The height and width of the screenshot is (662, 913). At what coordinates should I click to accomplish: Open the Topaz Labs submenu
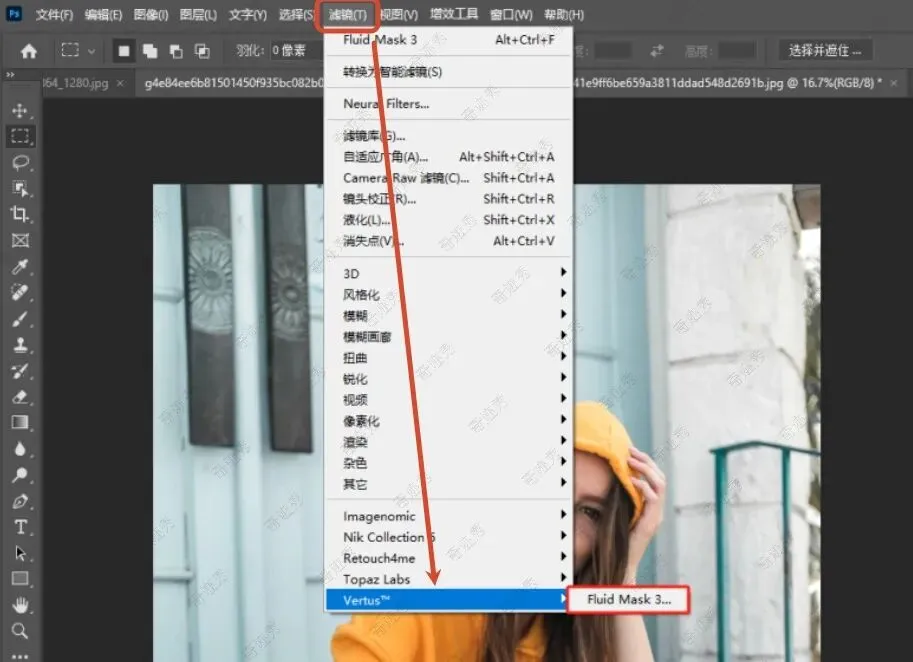447,579
